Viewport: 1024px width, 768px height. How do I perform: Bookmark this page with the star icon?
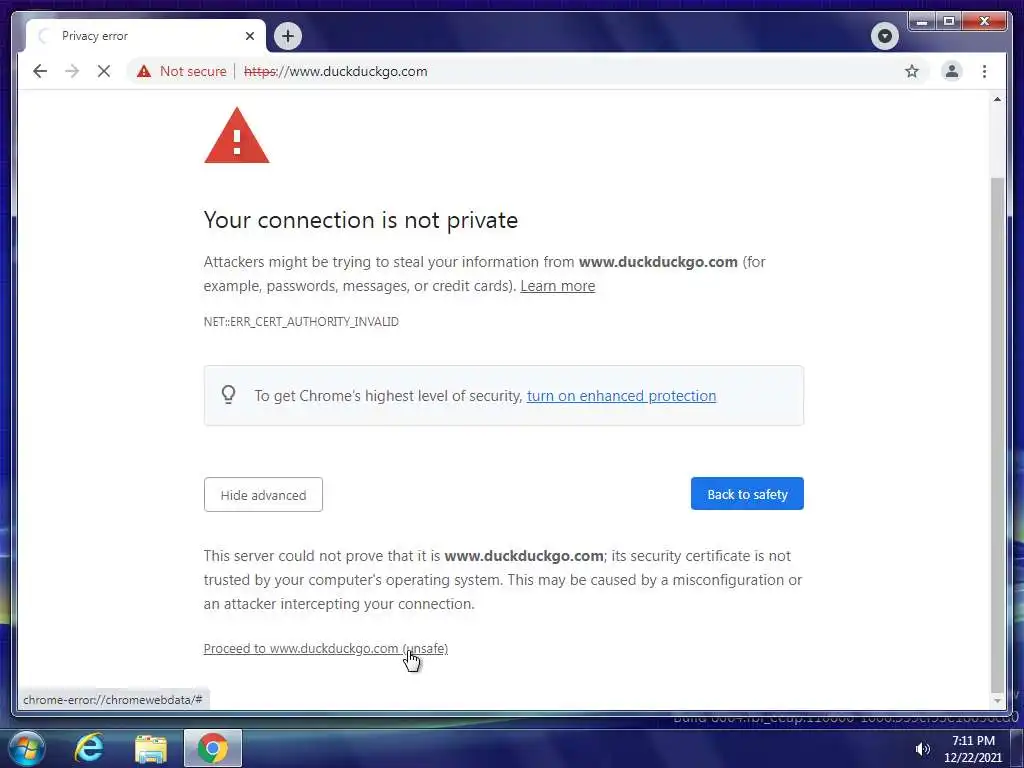pos(912,71)
